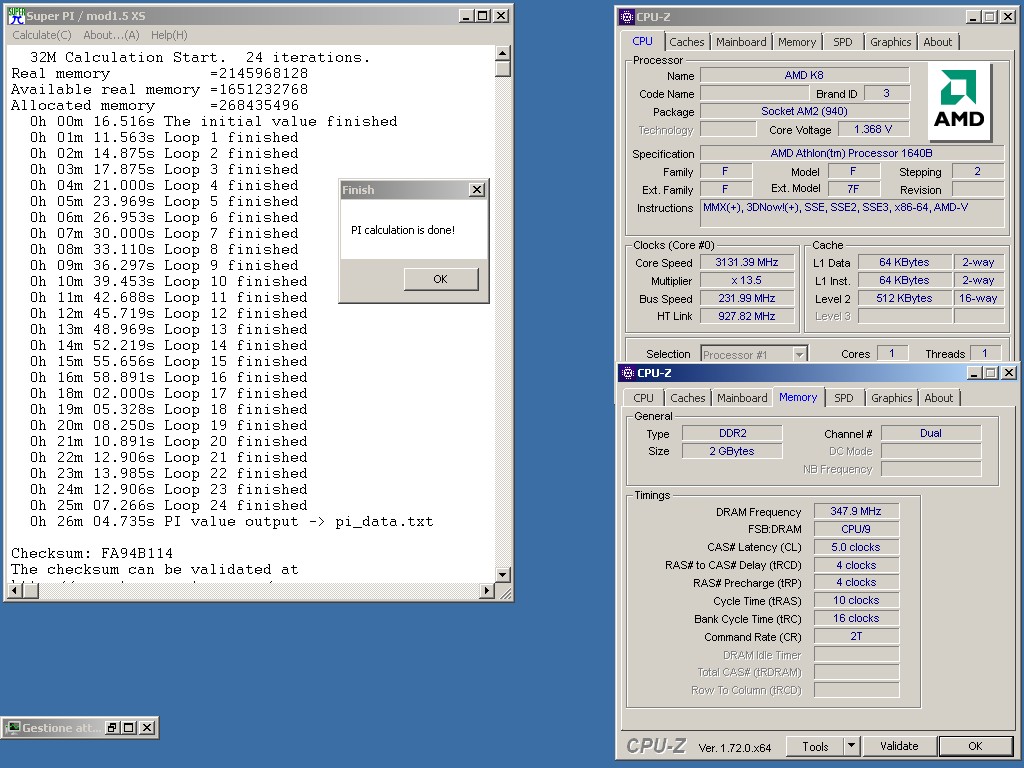Click the Cycle Time tRAS value 10 clocks
1024x768 pixels.
click(856, 601)
